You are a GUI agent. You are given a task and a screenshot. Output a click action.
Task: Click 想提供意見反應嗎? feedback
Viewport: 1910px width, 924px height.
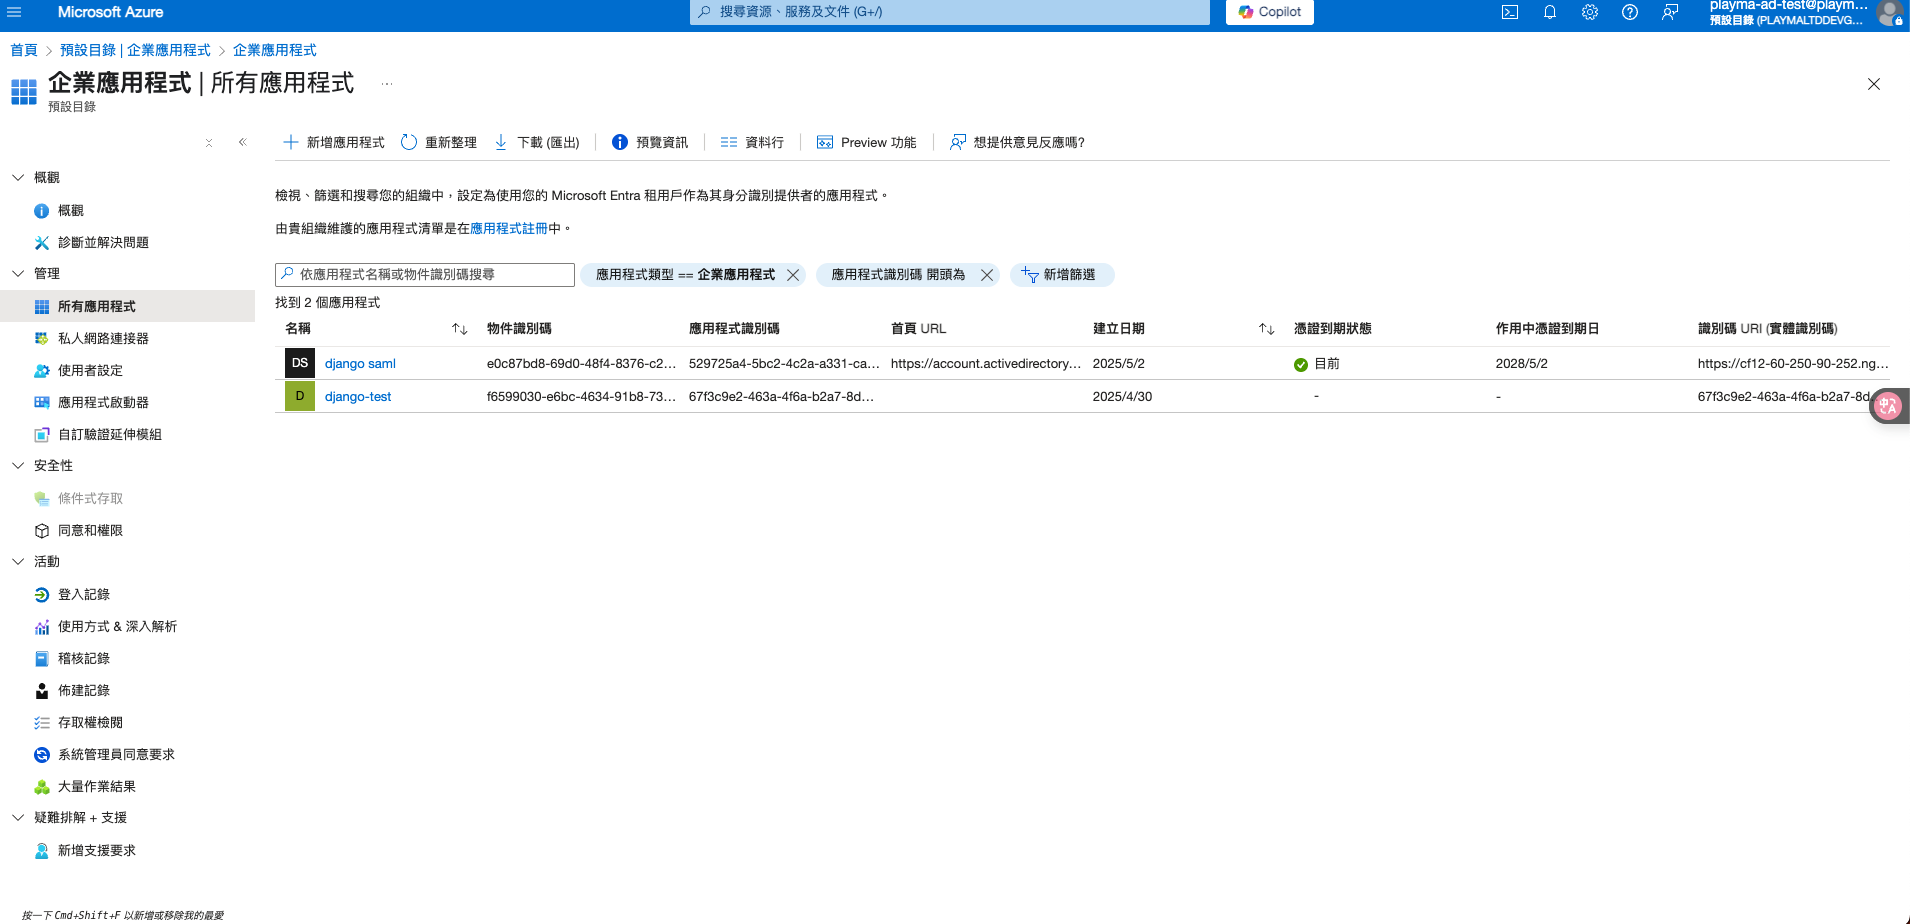tap(1017, 142)
